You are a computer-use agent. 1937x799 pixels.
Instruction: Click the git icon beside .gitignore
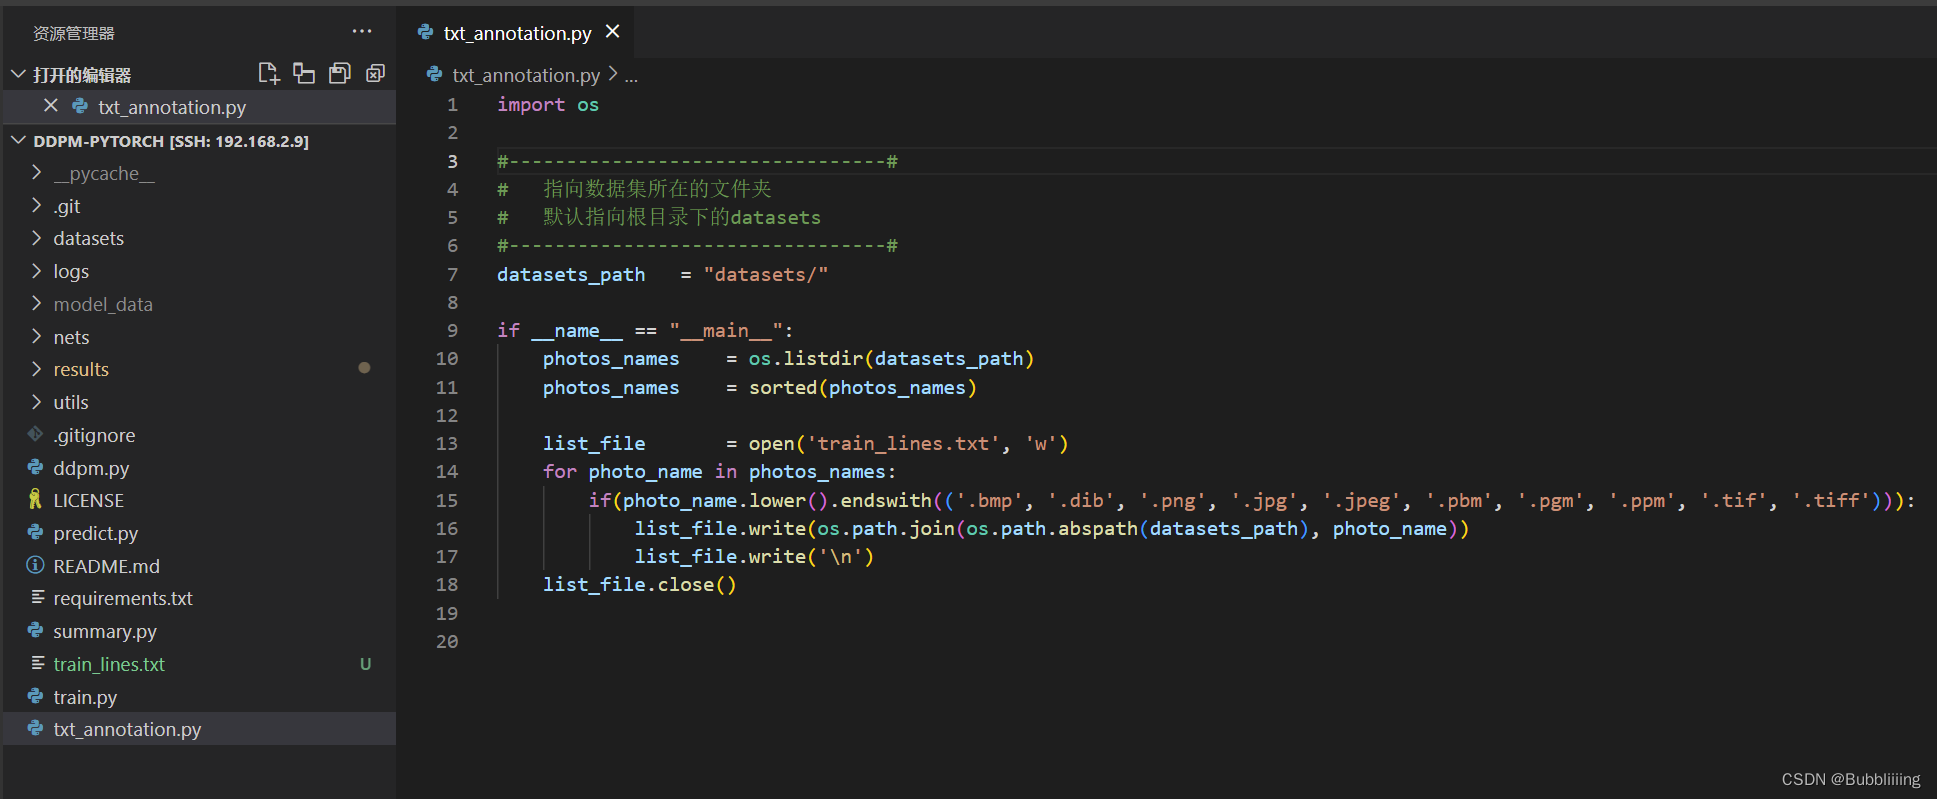pyautogui.click(x=36, y=434)
